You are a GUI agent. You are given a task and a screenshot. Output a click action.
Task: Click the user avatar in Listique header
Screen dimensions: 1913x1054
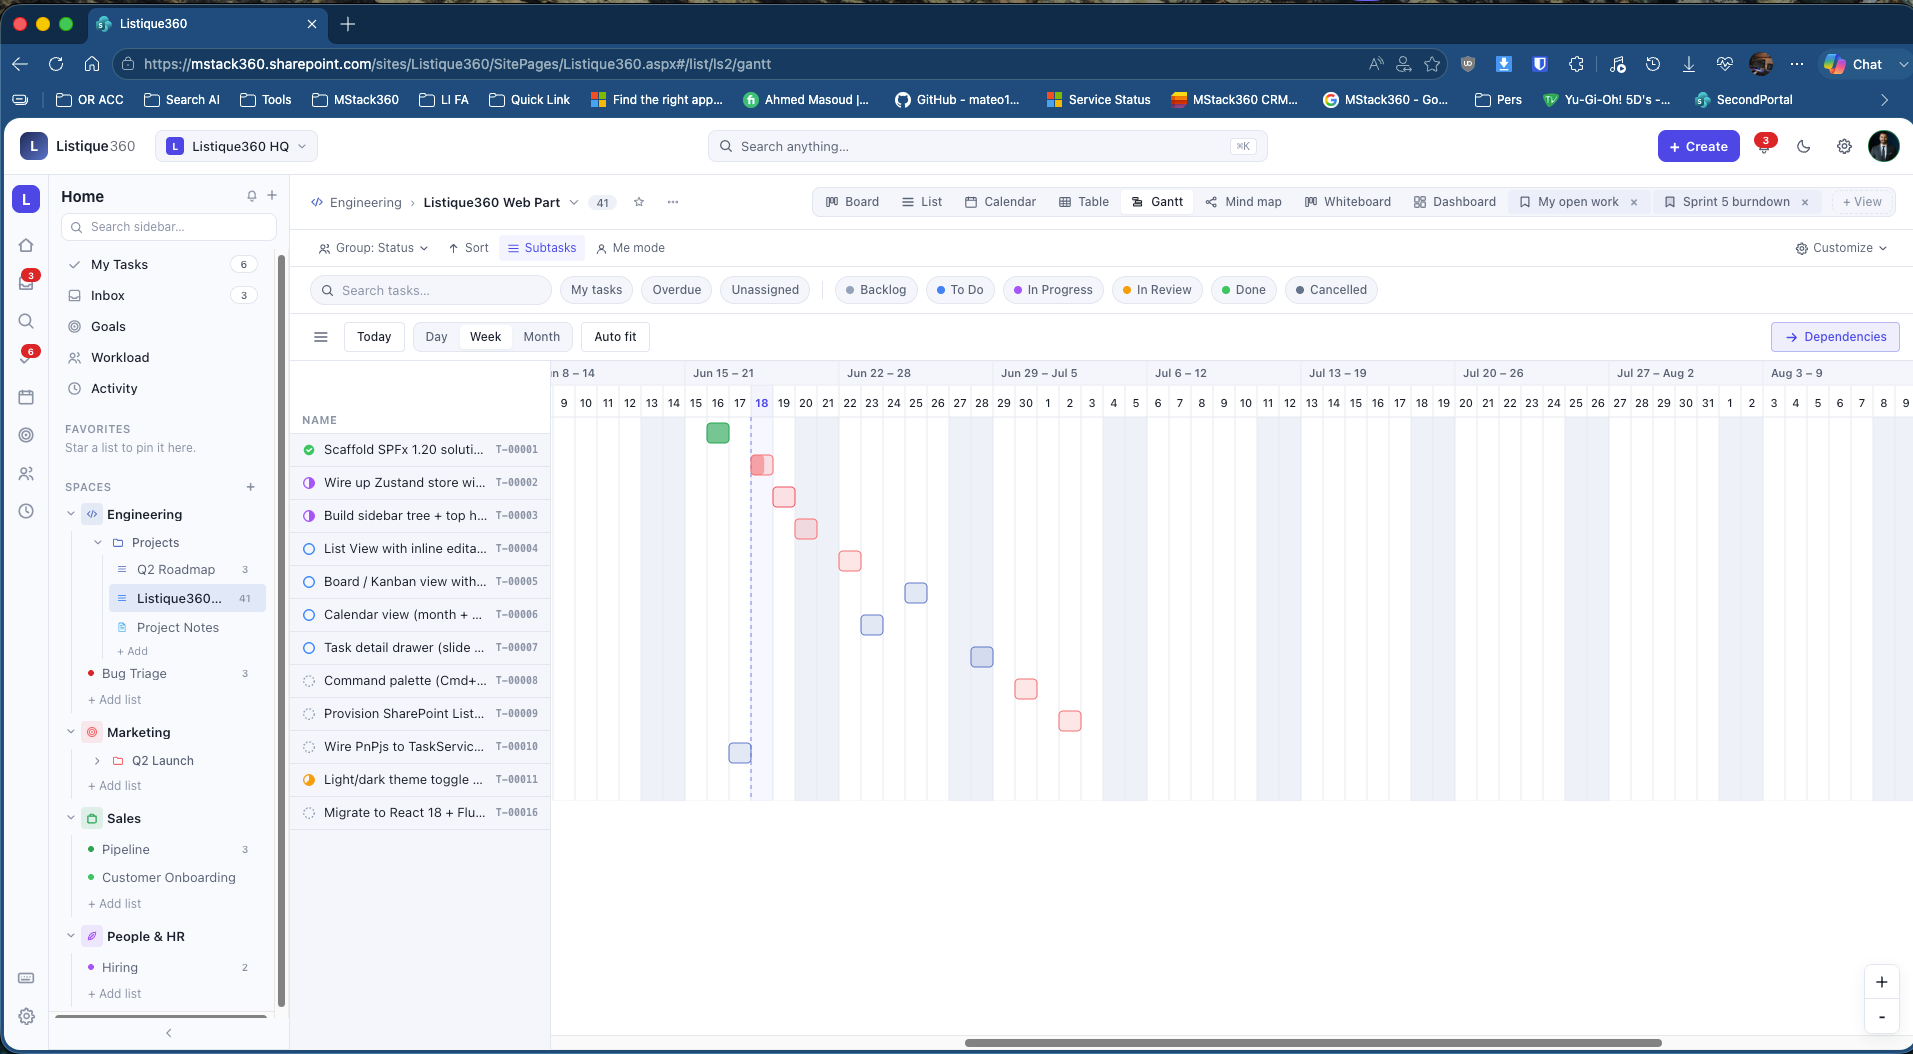(1884, 146)
